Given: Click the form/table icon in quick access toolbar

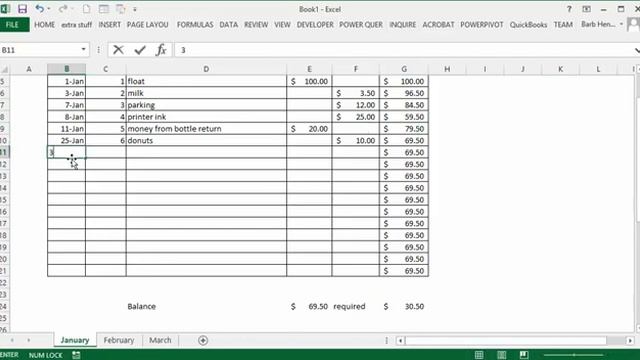Looking at the screenshot, I should [104, 9].
